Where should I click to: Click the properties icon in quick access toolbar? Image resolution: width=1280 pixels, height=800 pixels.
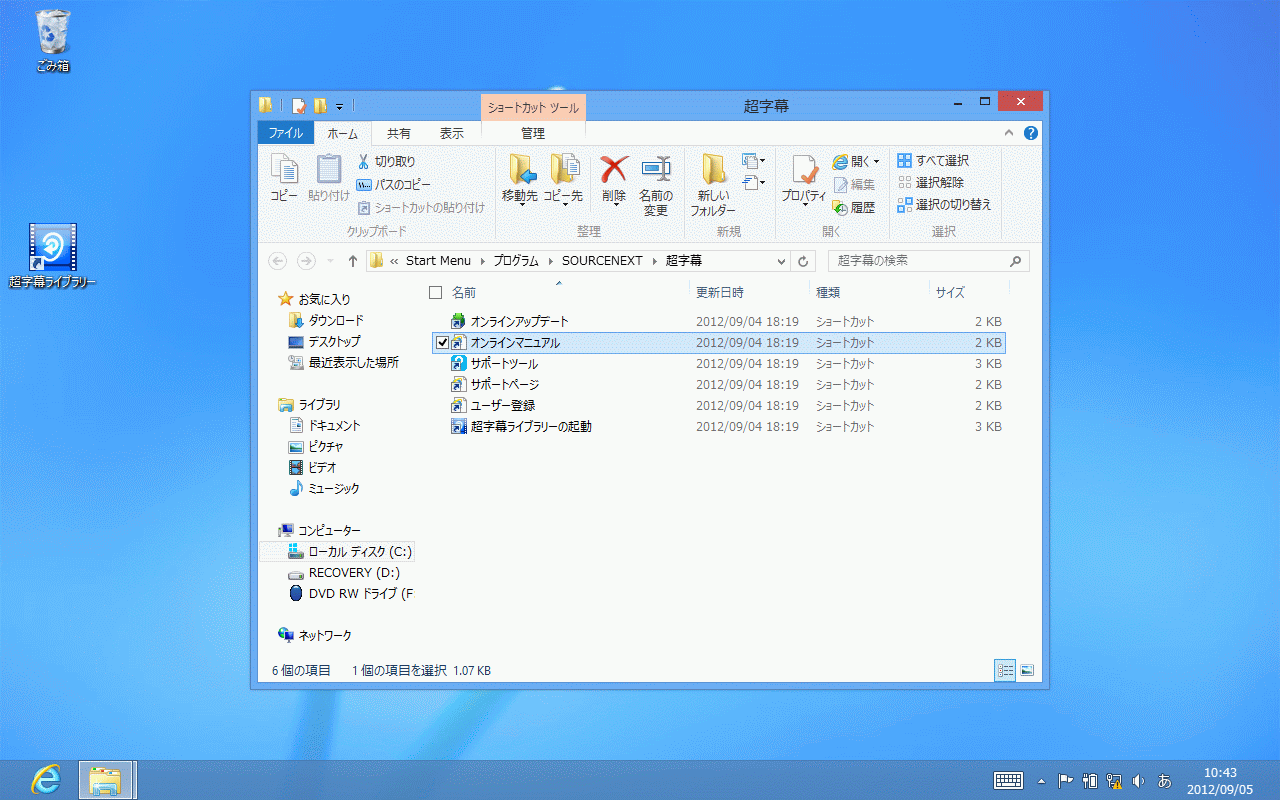pyautogui.click(x=298, y=106)
